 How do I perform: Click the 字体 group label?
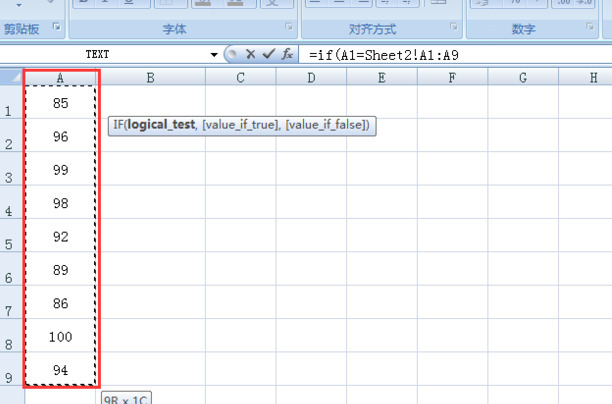[174, 29]
